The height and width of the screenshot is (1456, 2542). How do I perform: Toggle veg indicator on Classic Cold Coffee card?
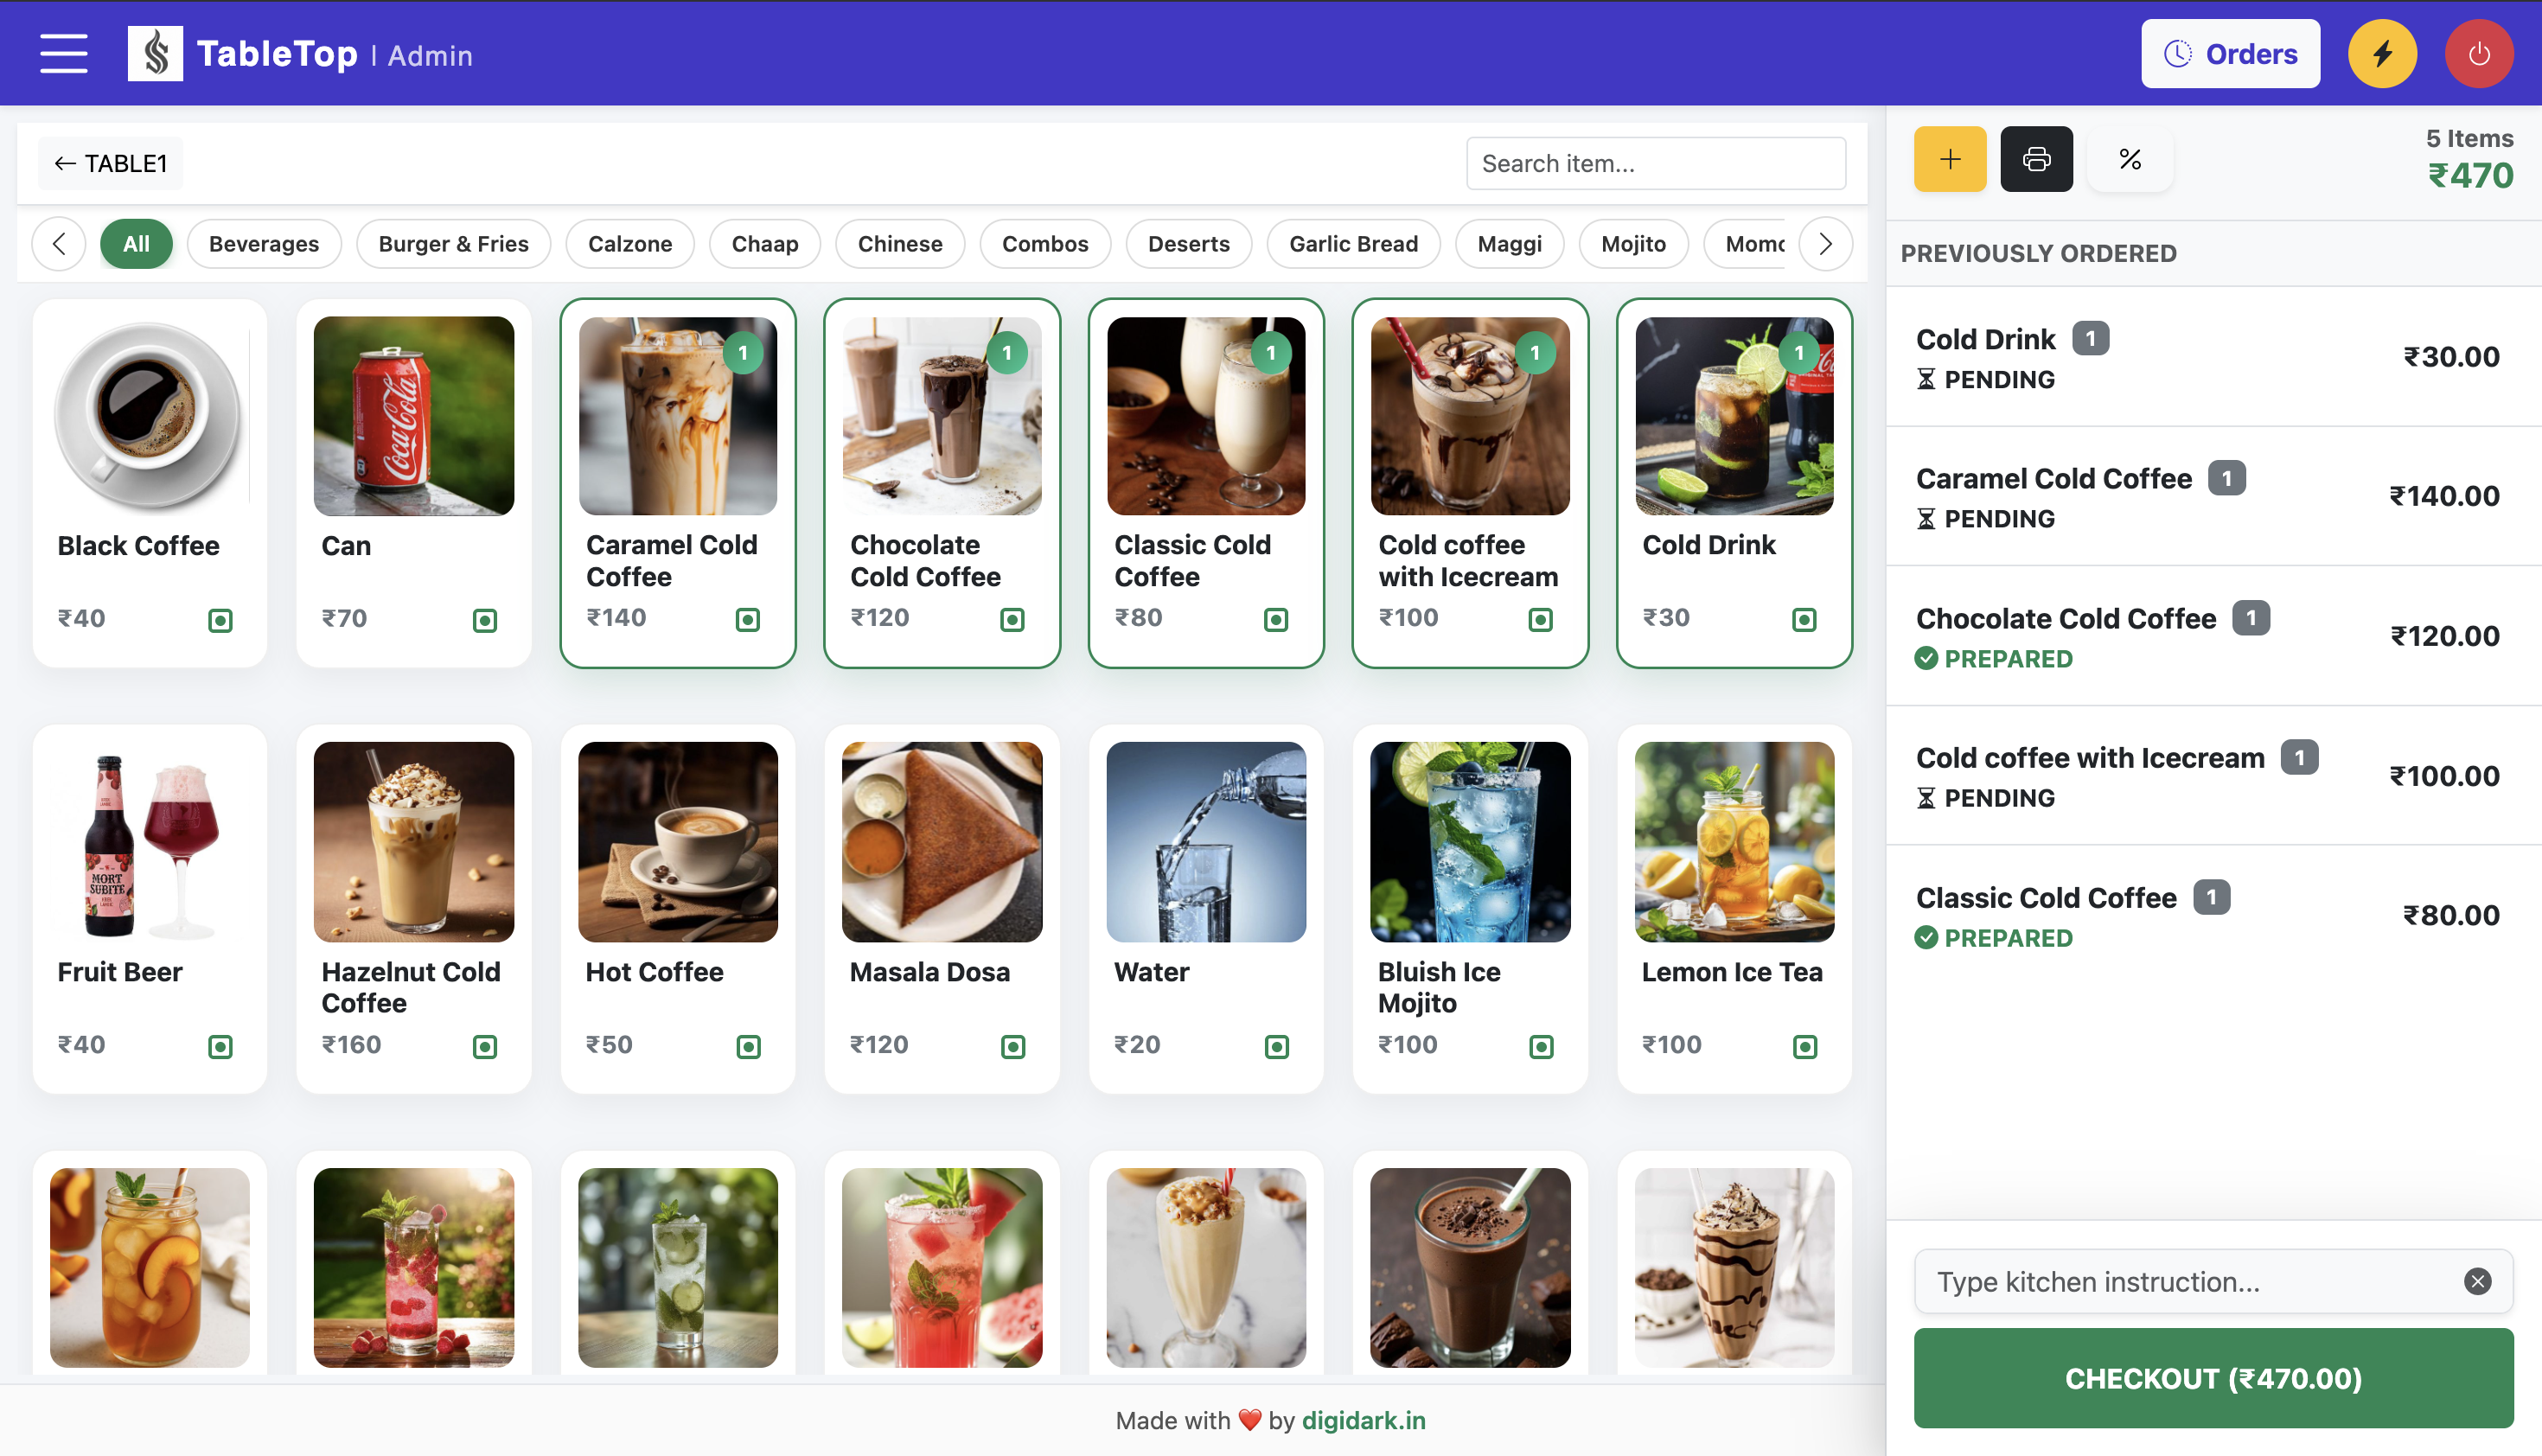click(x=1276, y=619)
